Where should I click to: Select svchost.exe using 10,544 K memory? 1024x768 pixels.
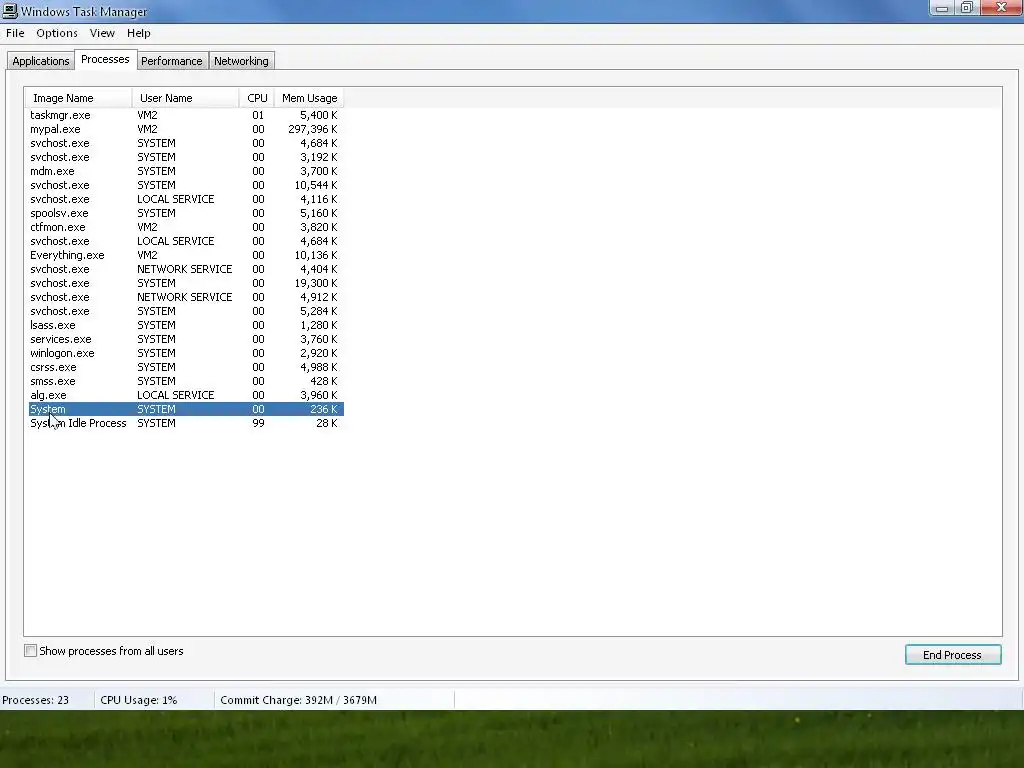(x=185, y=185)
